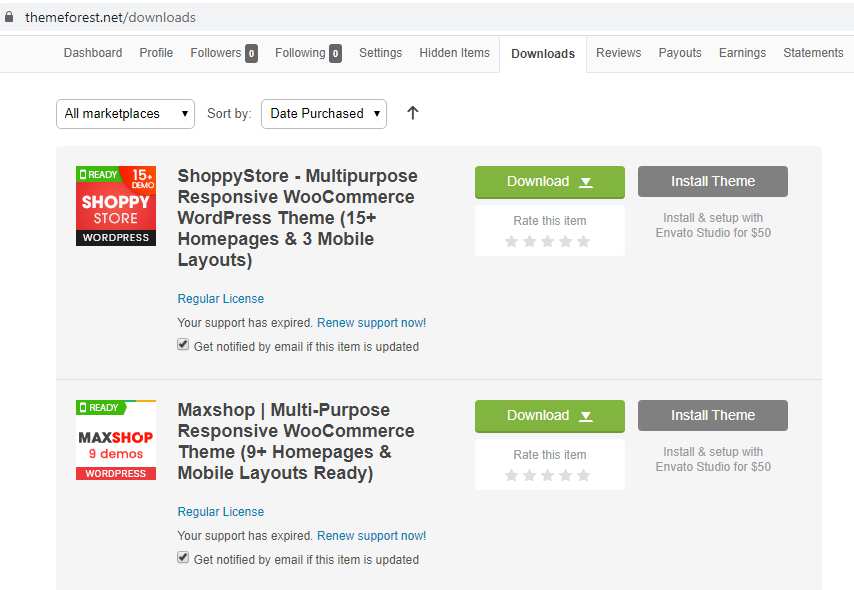The image size is (854, 590).
Task: Rate ShoppyStore two stars
Action: tap(529, 241)
